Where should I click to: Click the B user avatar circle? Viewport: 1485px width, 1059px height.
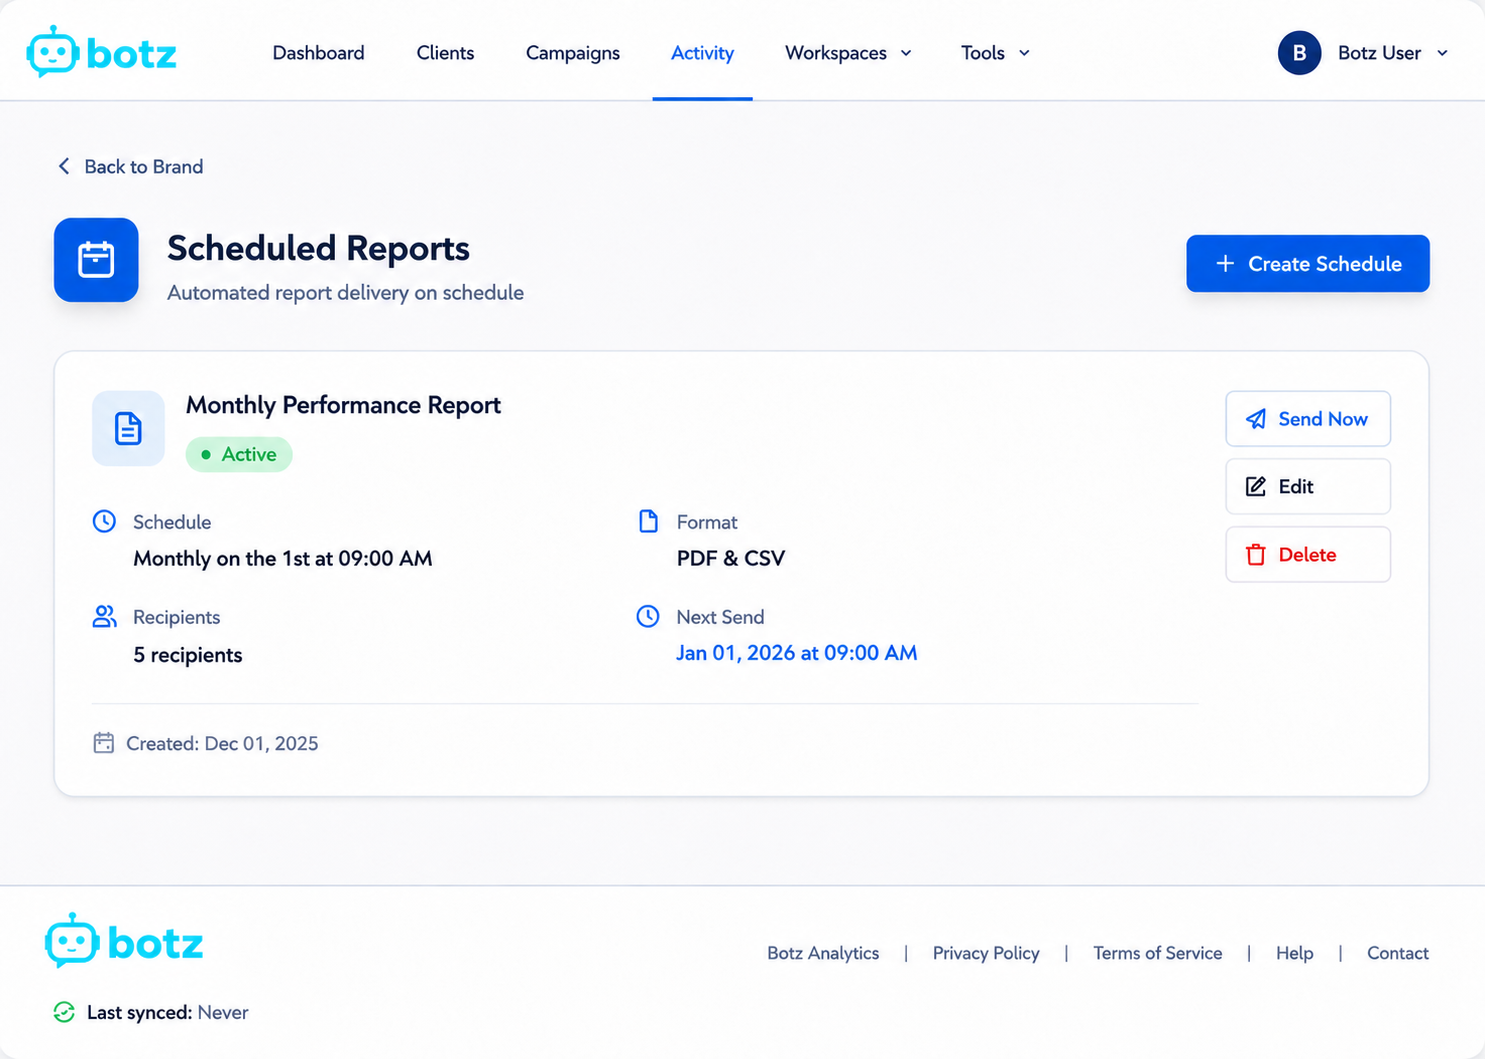click(1299, 53)
